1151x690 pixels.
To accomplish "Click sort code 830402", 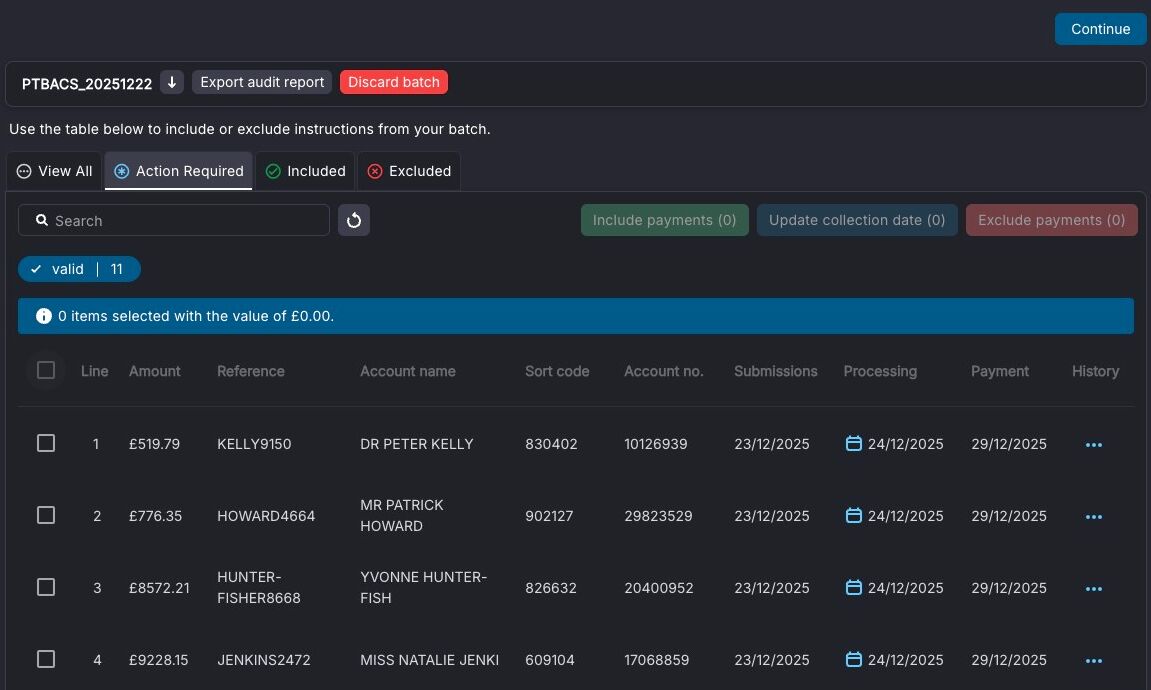I will pos(551,444).
